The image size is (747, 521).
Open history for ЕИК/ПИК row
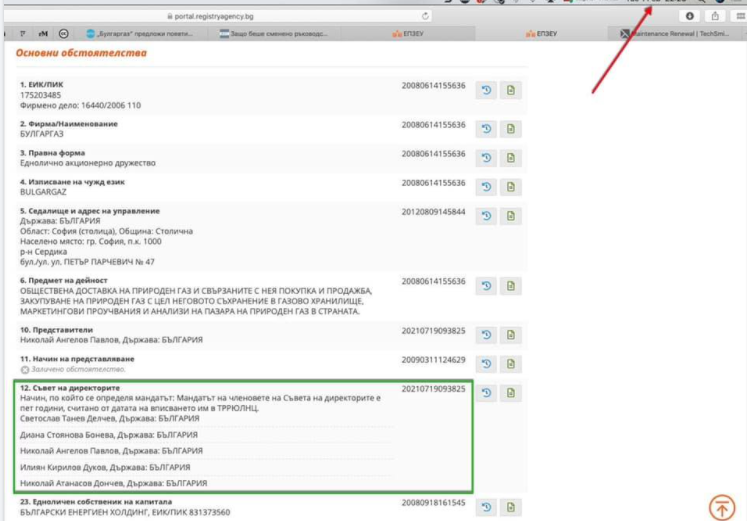[x=486, y=91]
